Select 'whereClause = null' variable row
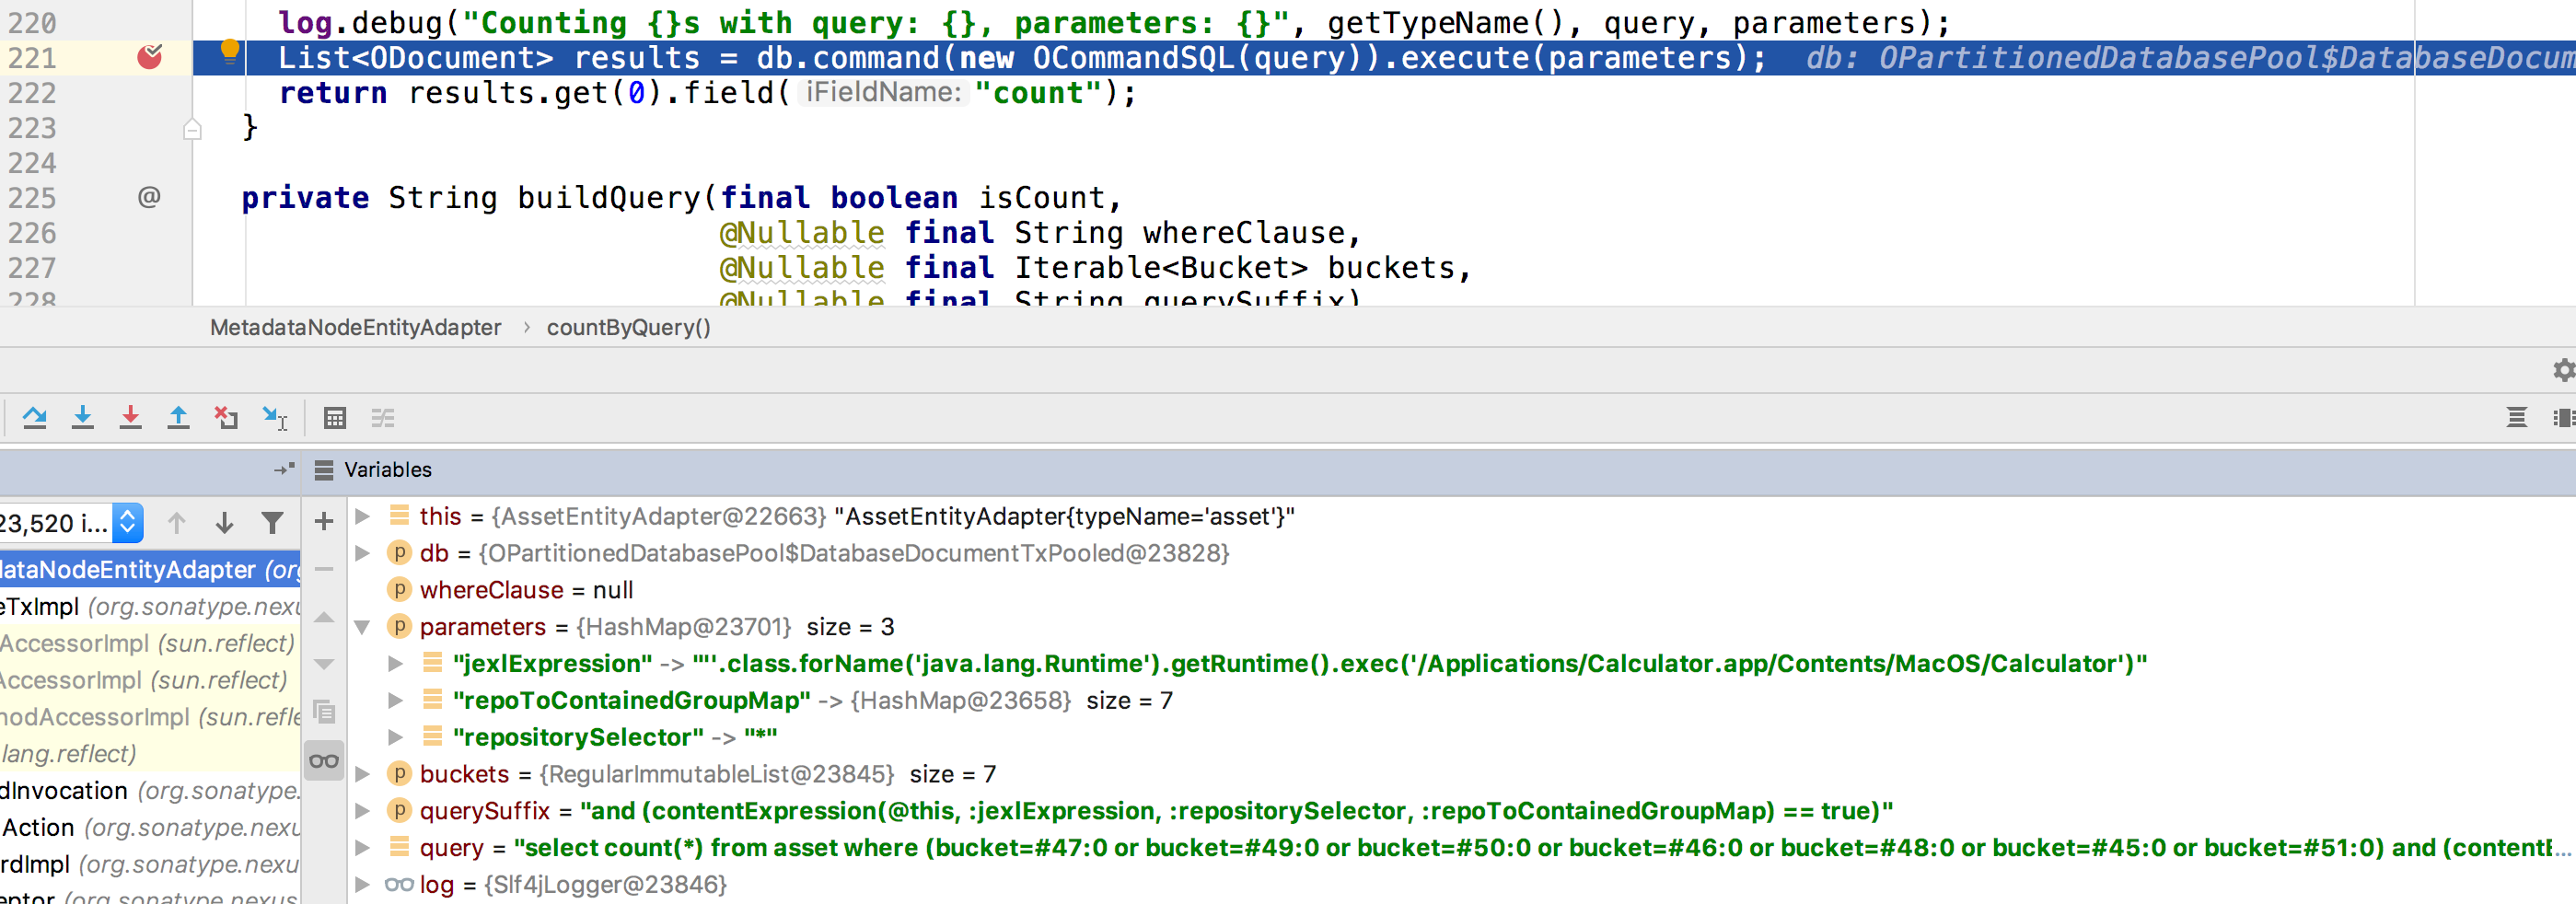Image resolution: width=2576 pixels, height=904 pixels. 1460,590
